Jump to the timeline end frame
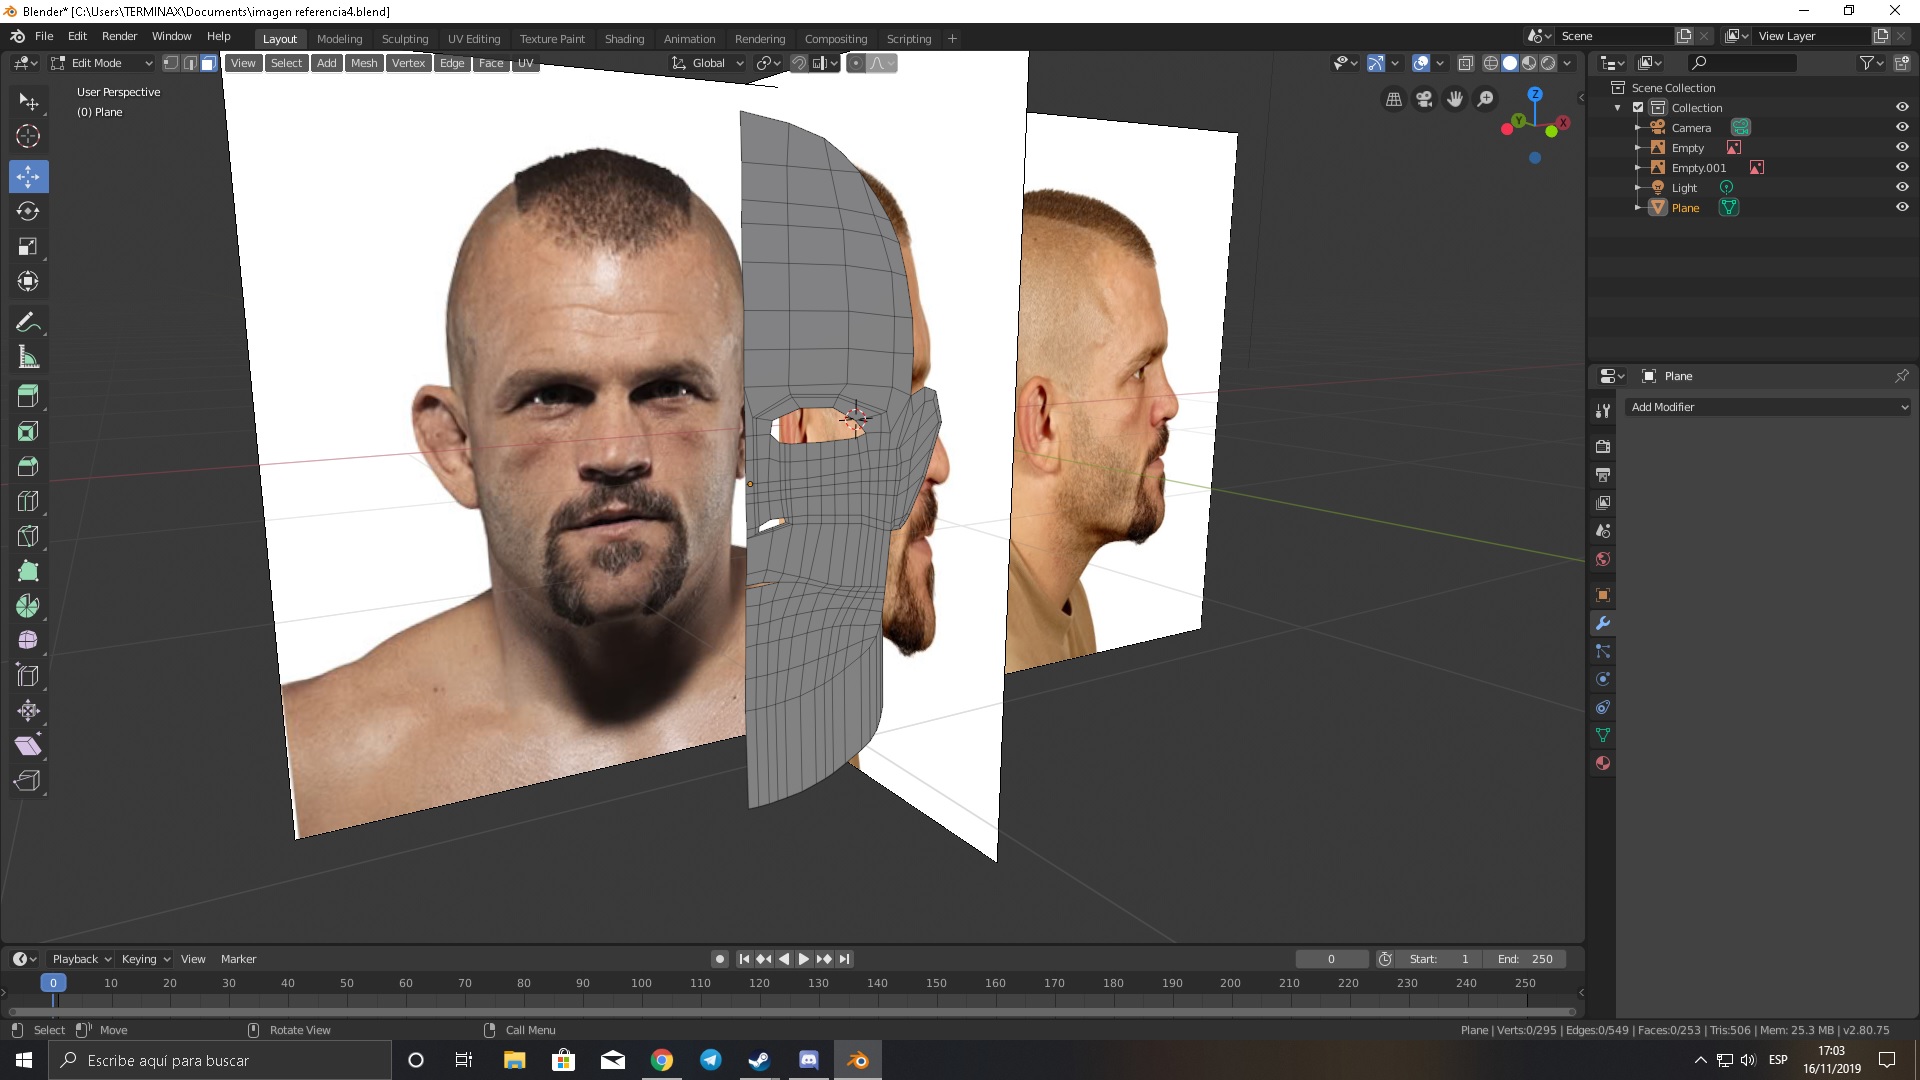 pyautogui.click(x=844, y=959)
